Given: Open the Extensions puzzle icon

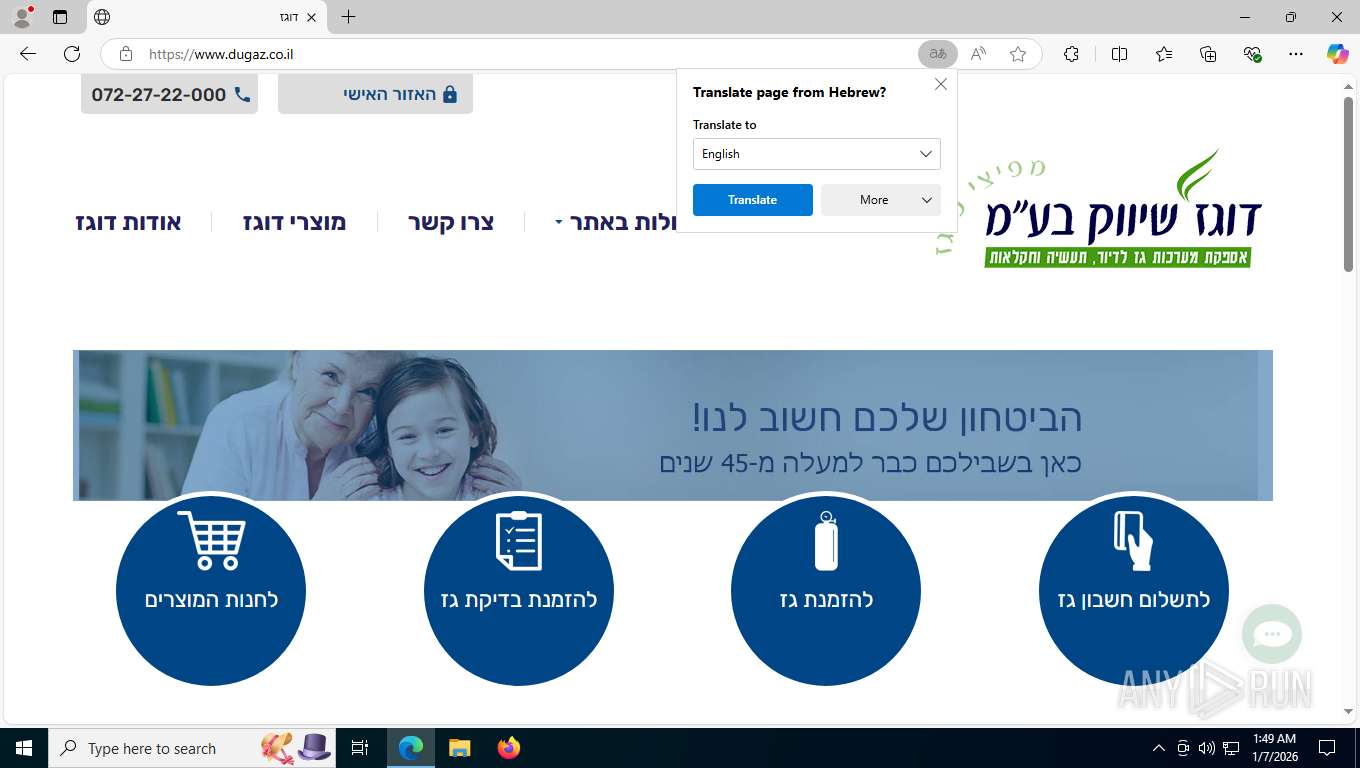Looking at the screenshot, I should tap(1071, 54).
